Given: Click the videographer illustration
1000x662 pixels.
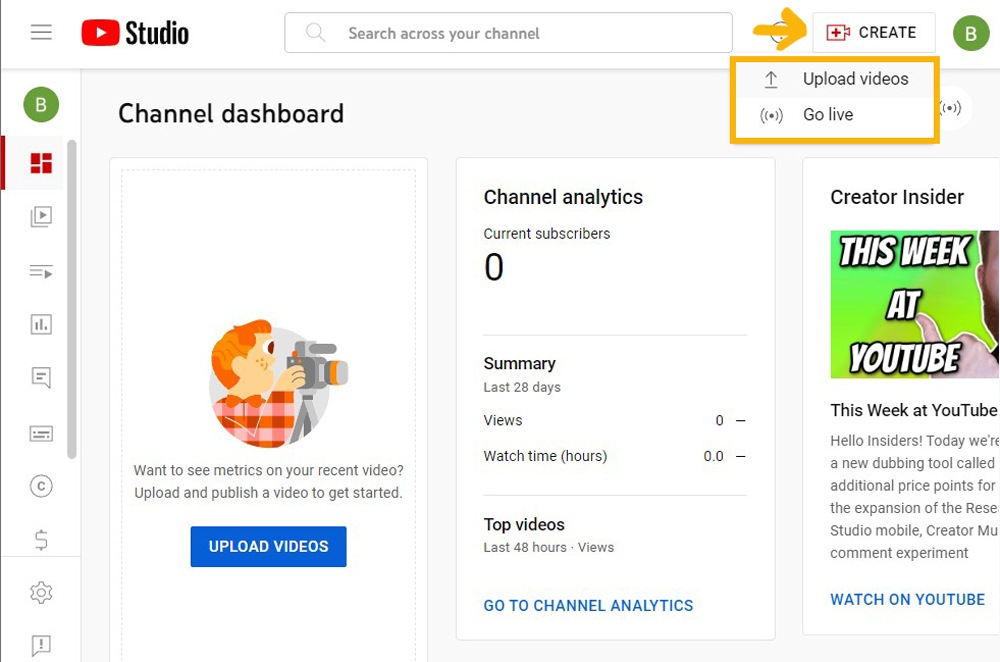Looking at the screenshot, I should click(279, 383).
